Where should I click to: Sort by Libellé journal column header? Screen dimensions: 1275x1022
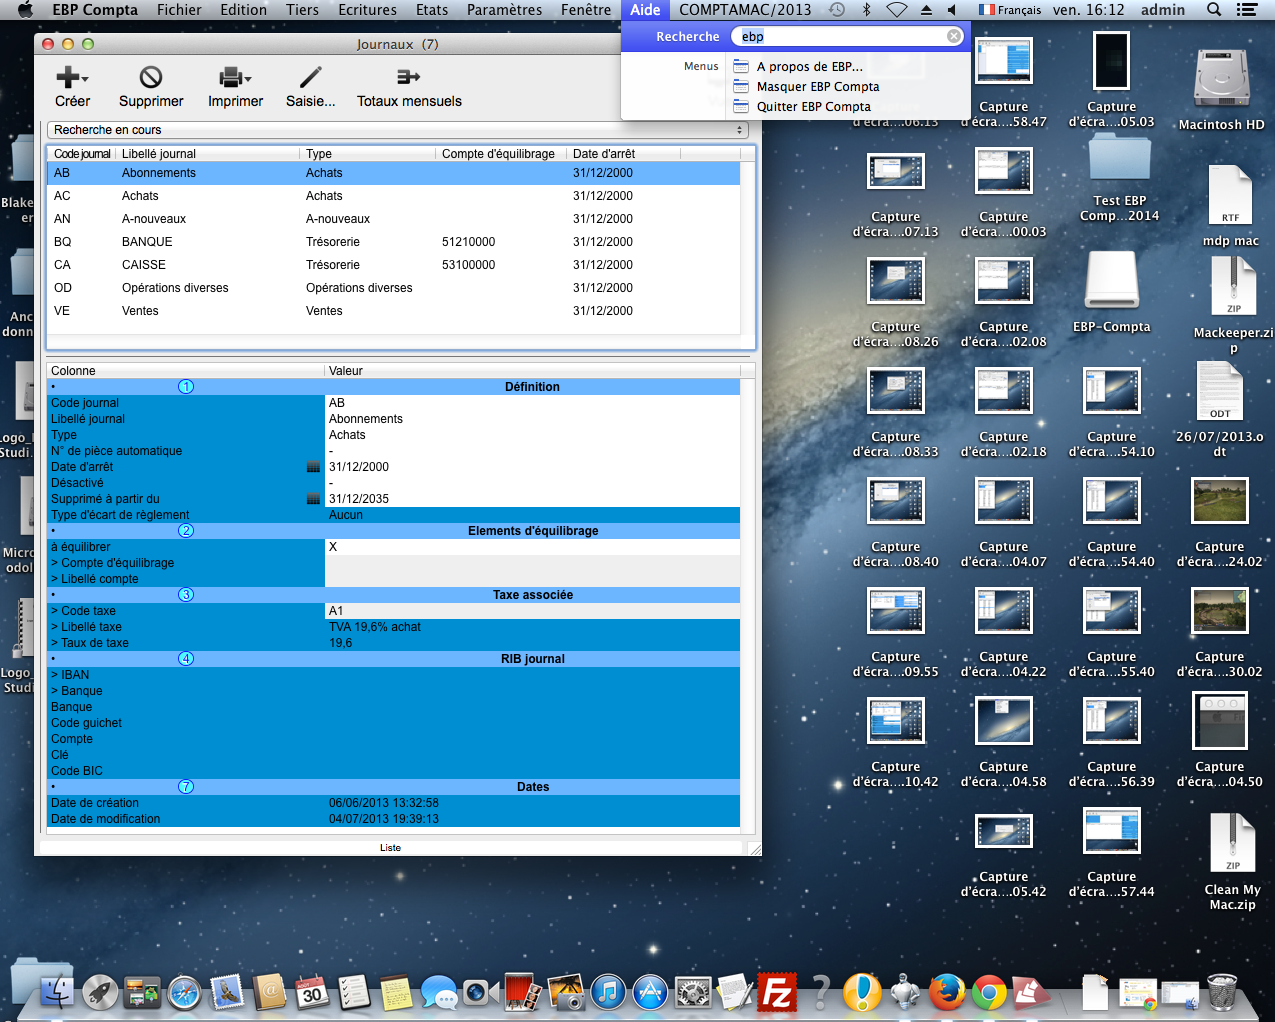pos(208,154)
